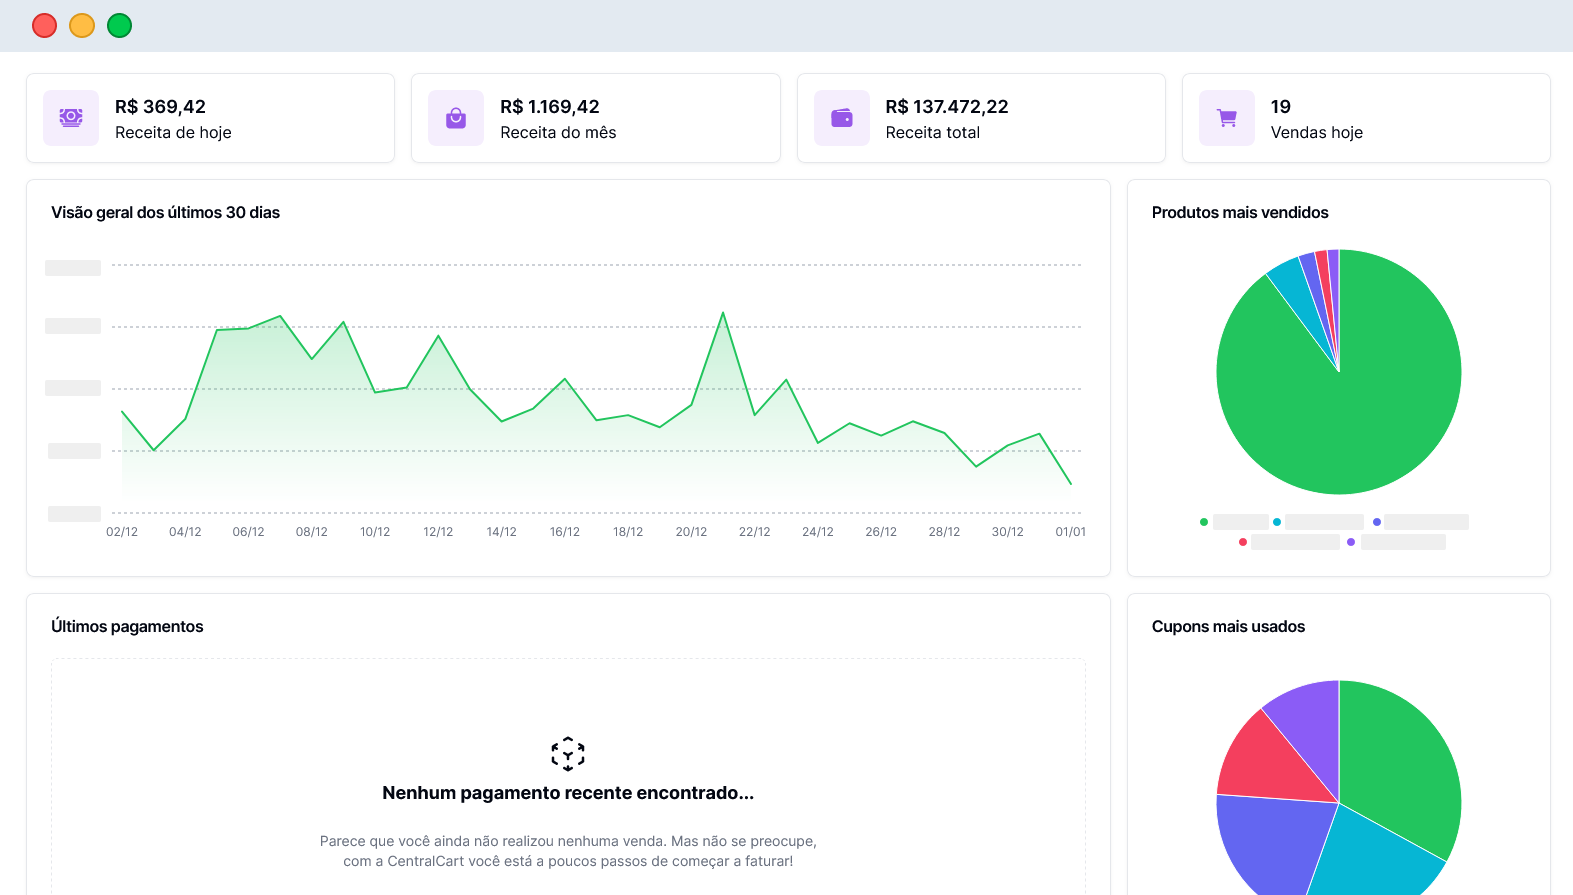Click the shopping bag icon for Receita do mês
This screenshot has height=895, width=1573.
[x=456, y=118]
